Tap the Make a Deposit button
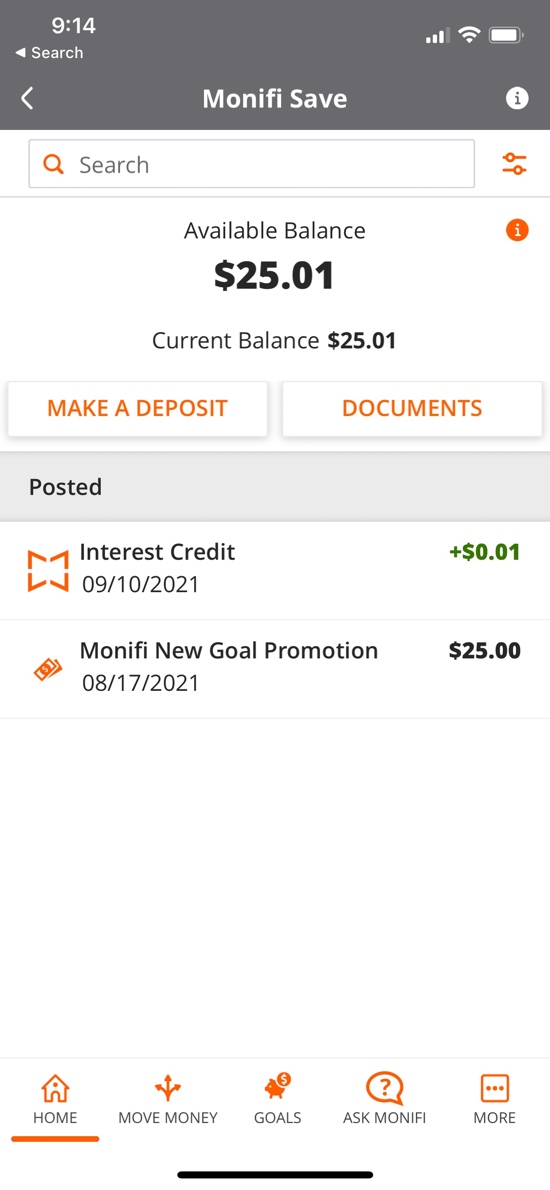The image size is (550, 1190). click(137, 408)
